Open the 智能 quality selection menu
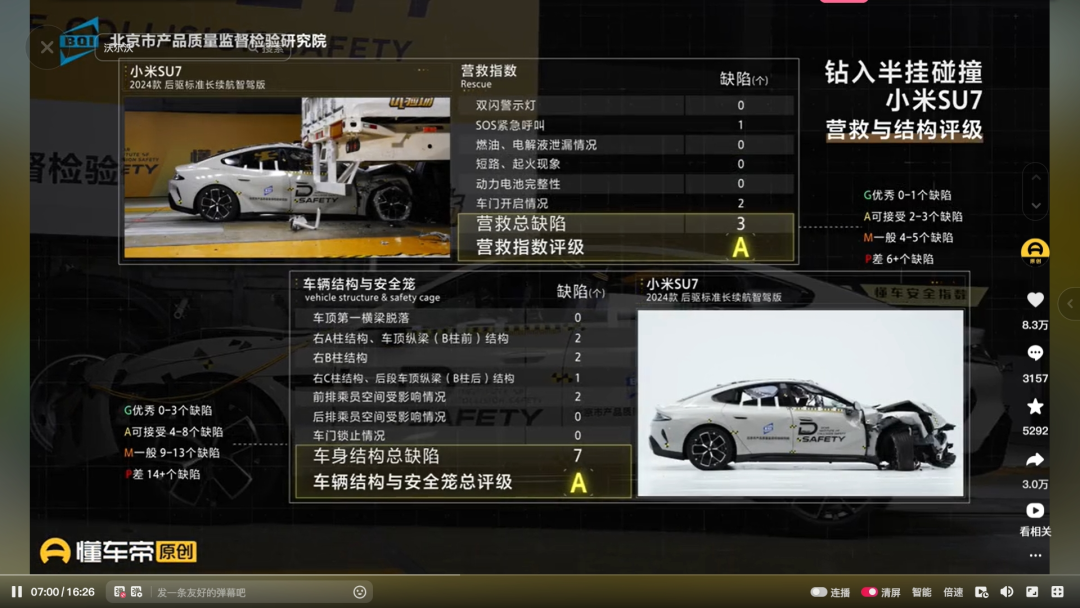Screen dimensions: 1080x608 921,592
